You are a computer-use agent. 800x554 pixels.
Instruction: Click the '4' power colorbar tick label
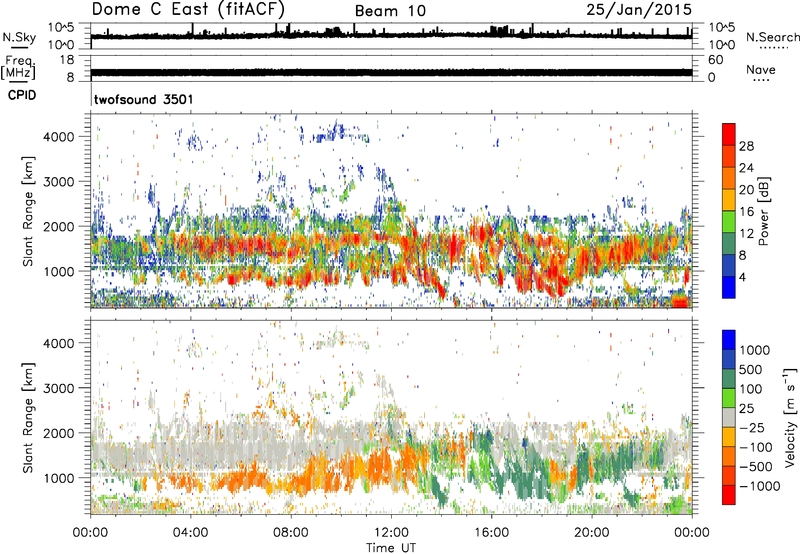(x=742, y=277)
